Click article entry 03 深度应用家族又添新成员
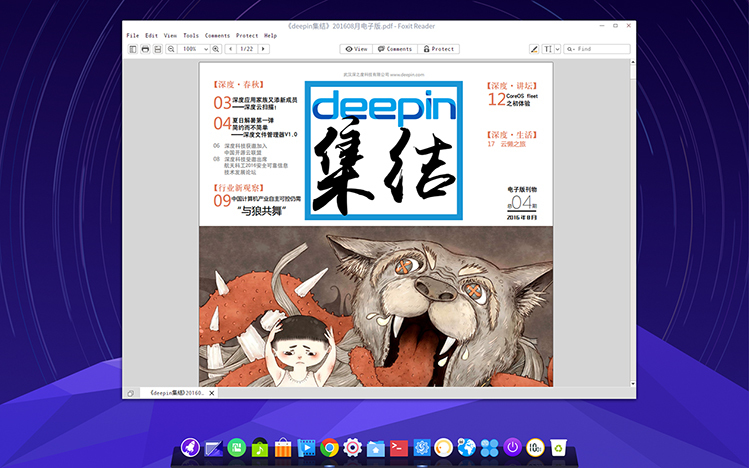Screen dimensions: 749x468 (x=255, y=103)
